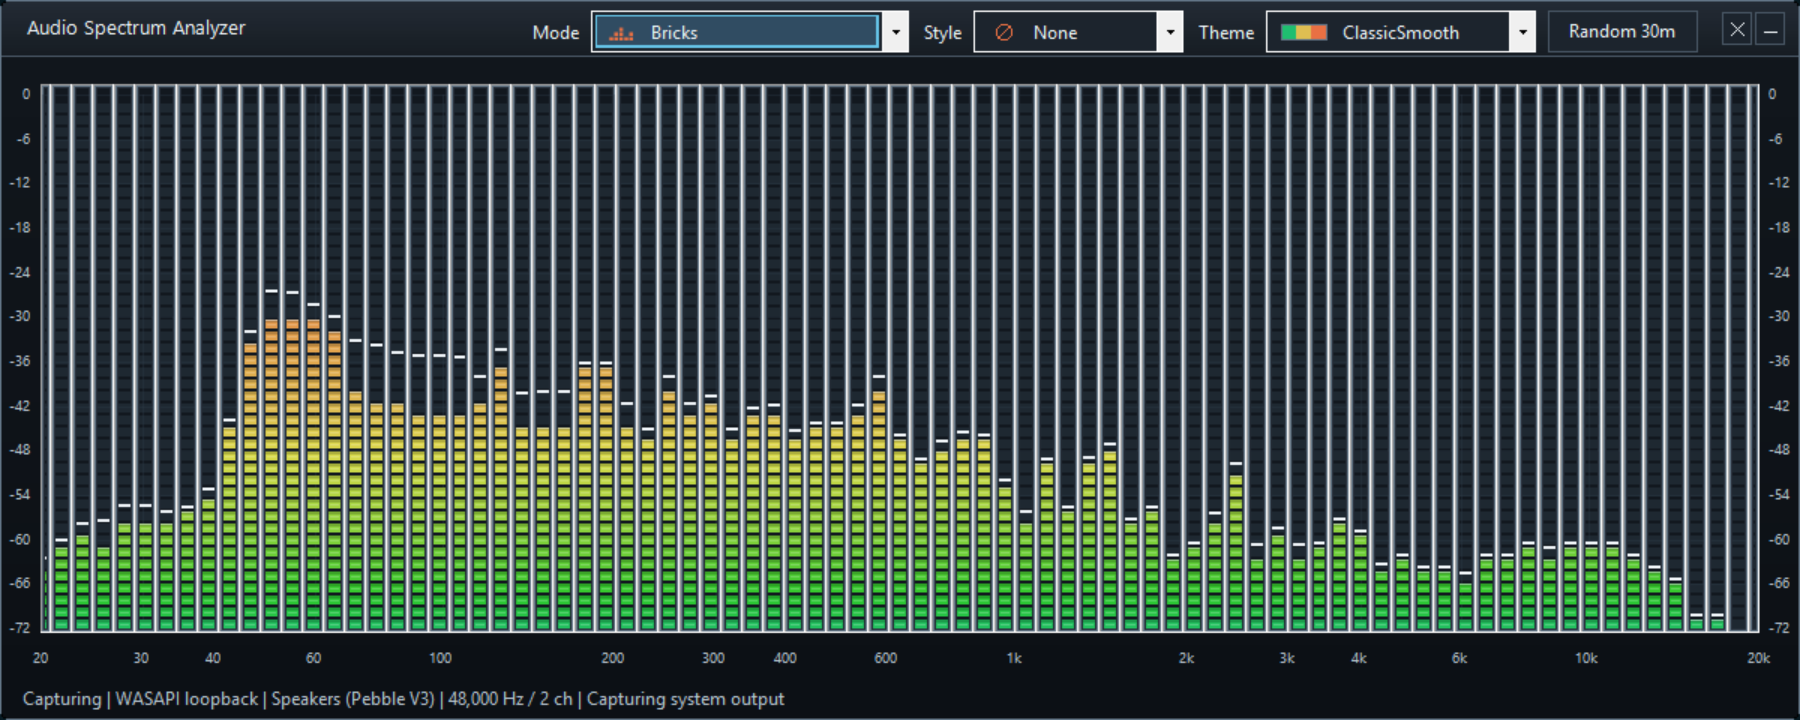Click "-72" on the left dB scale

pos(20,628)
